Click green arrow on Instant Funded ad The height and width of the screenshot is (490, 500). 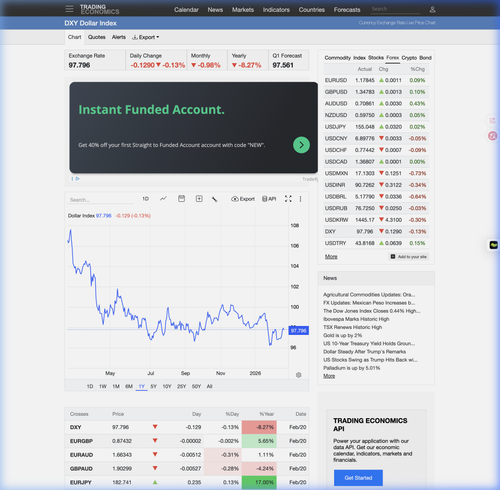pyautogui.click(x=301, y=145)
